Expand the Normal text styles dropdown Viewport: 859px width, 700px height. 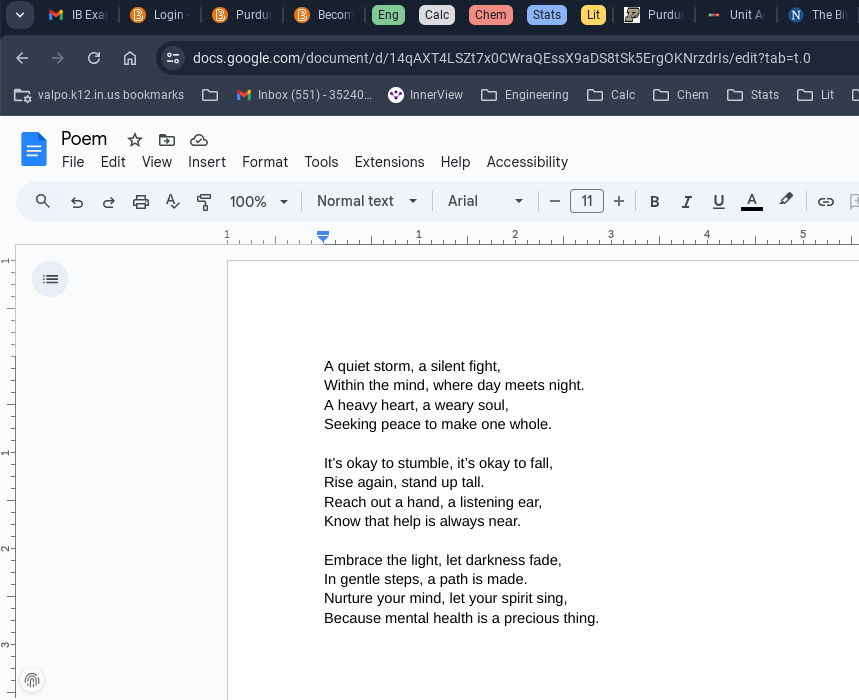[367, 201]
